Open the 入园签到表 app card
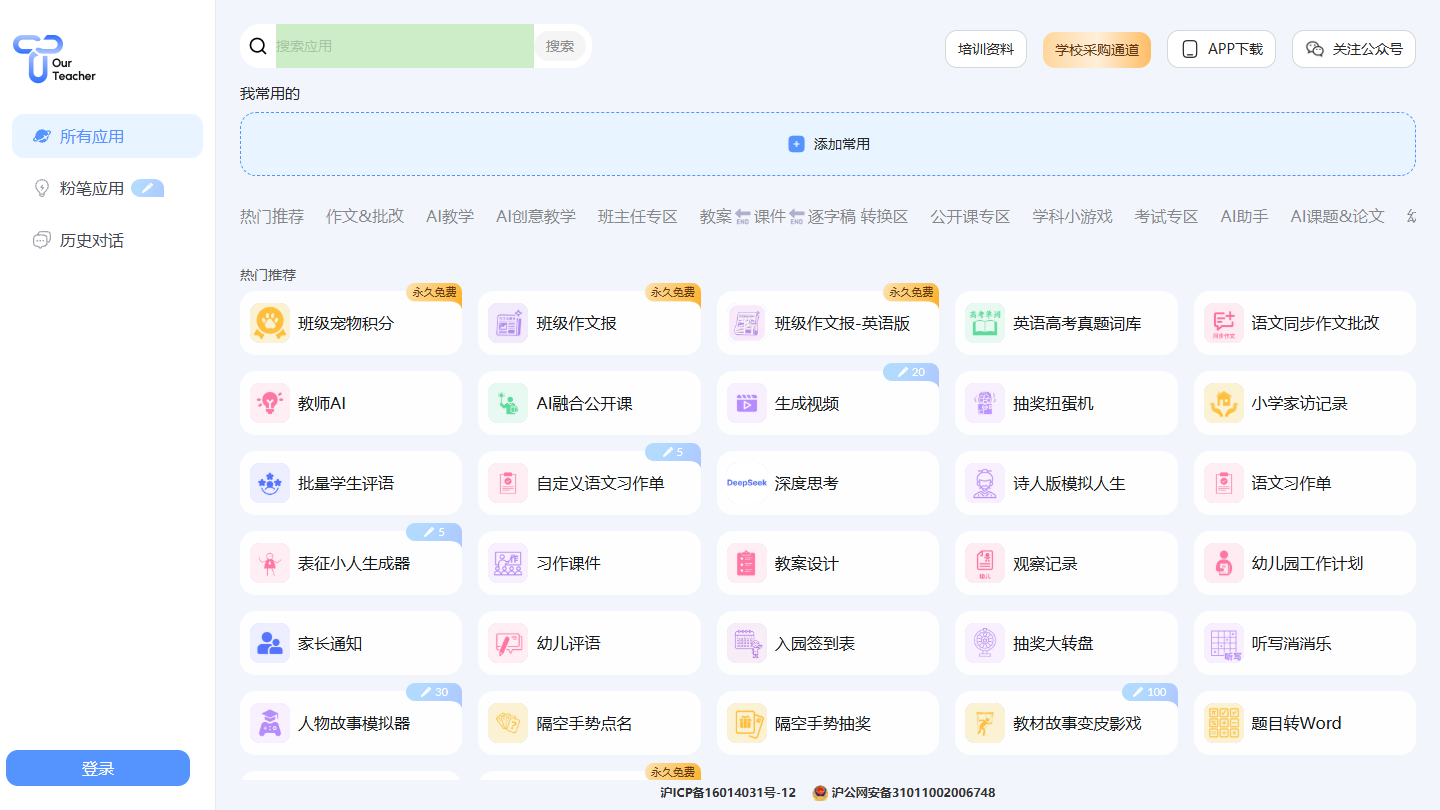The width and height of the screenshot is (1440, 810). pos(828,643)
